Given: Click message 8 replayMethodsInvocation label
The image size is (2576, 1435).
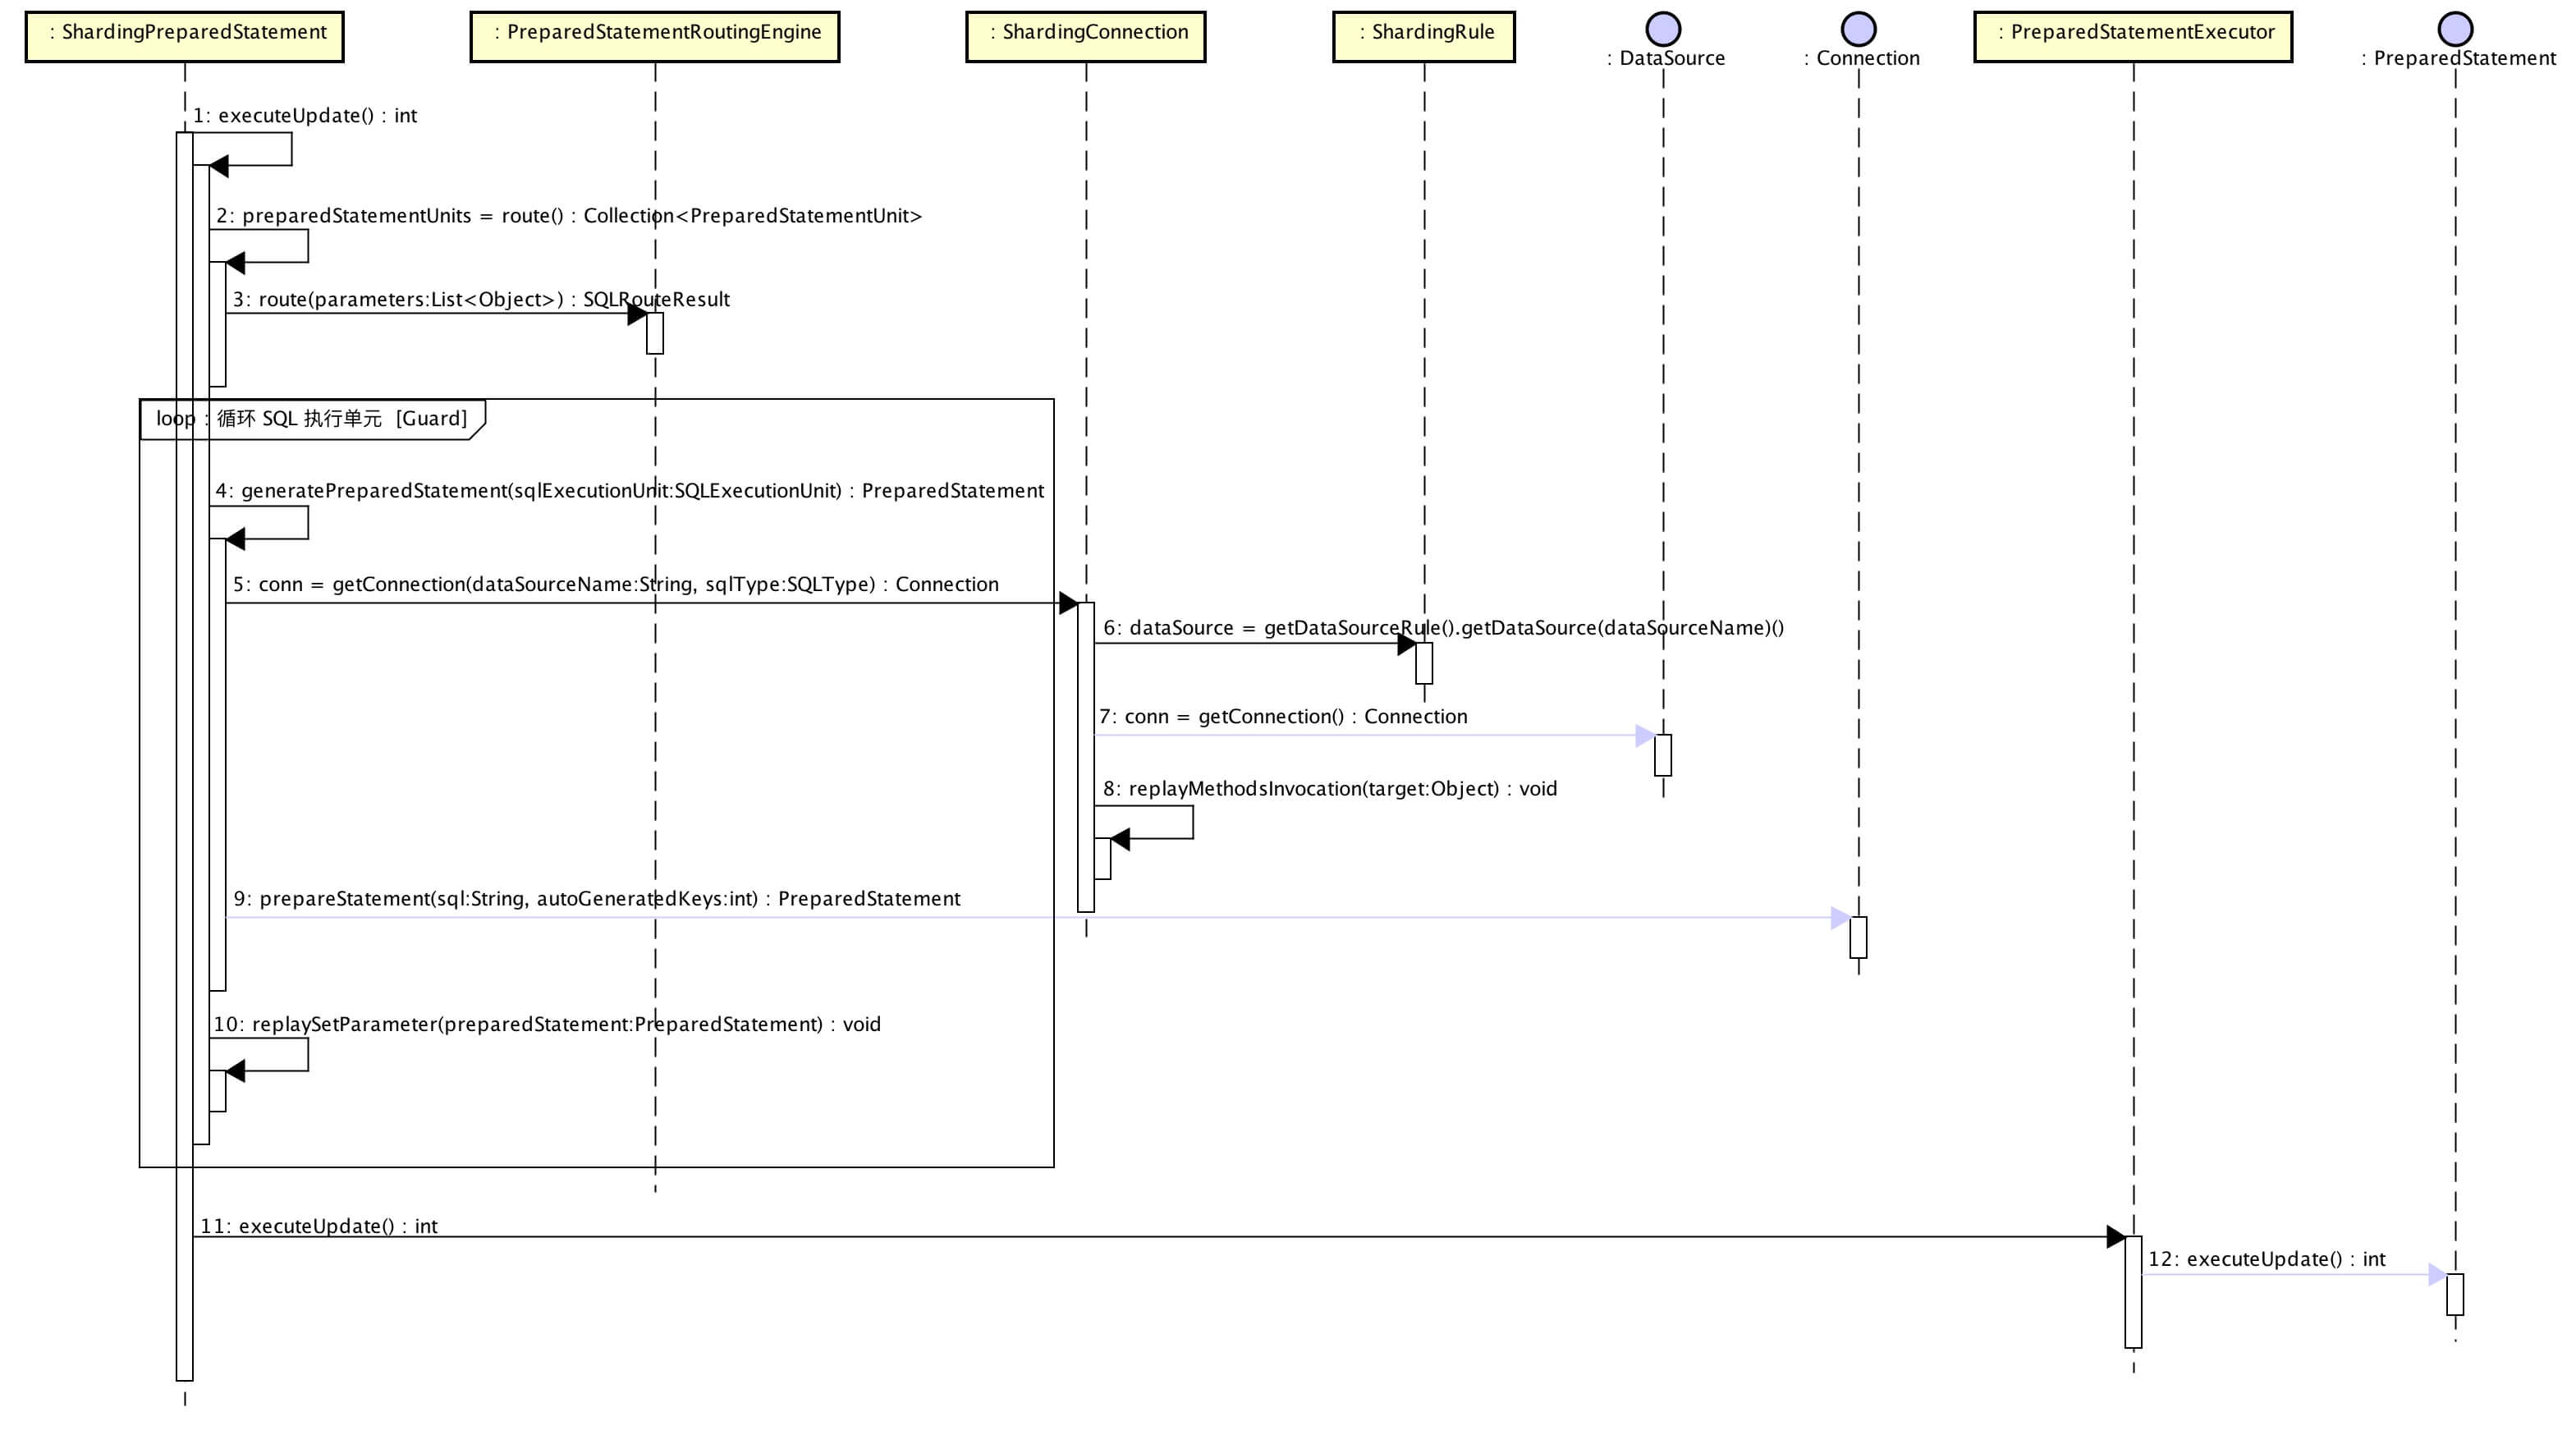Looking at the screenshot, I should click(x=1330, y=789).
